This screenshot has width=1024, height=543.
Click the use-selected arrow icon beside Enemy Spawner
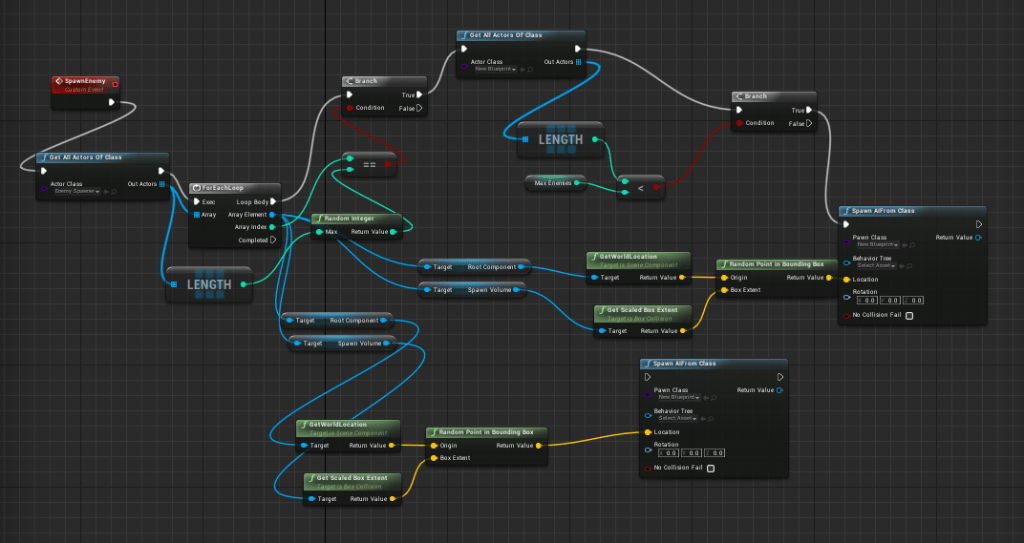pos(105,190)
